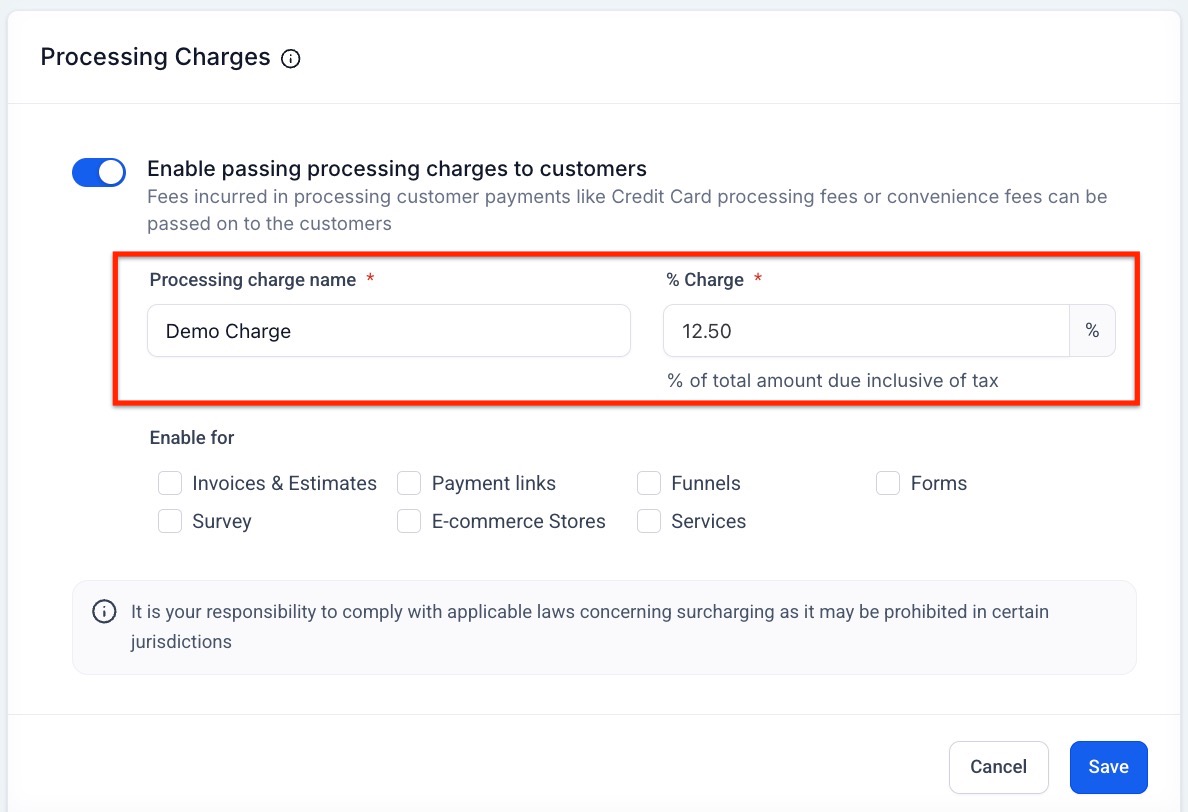1188x812 pixels.
Task: Click the Processing Charges heading text
Action: pyautogui.click(x=155, y=57)
